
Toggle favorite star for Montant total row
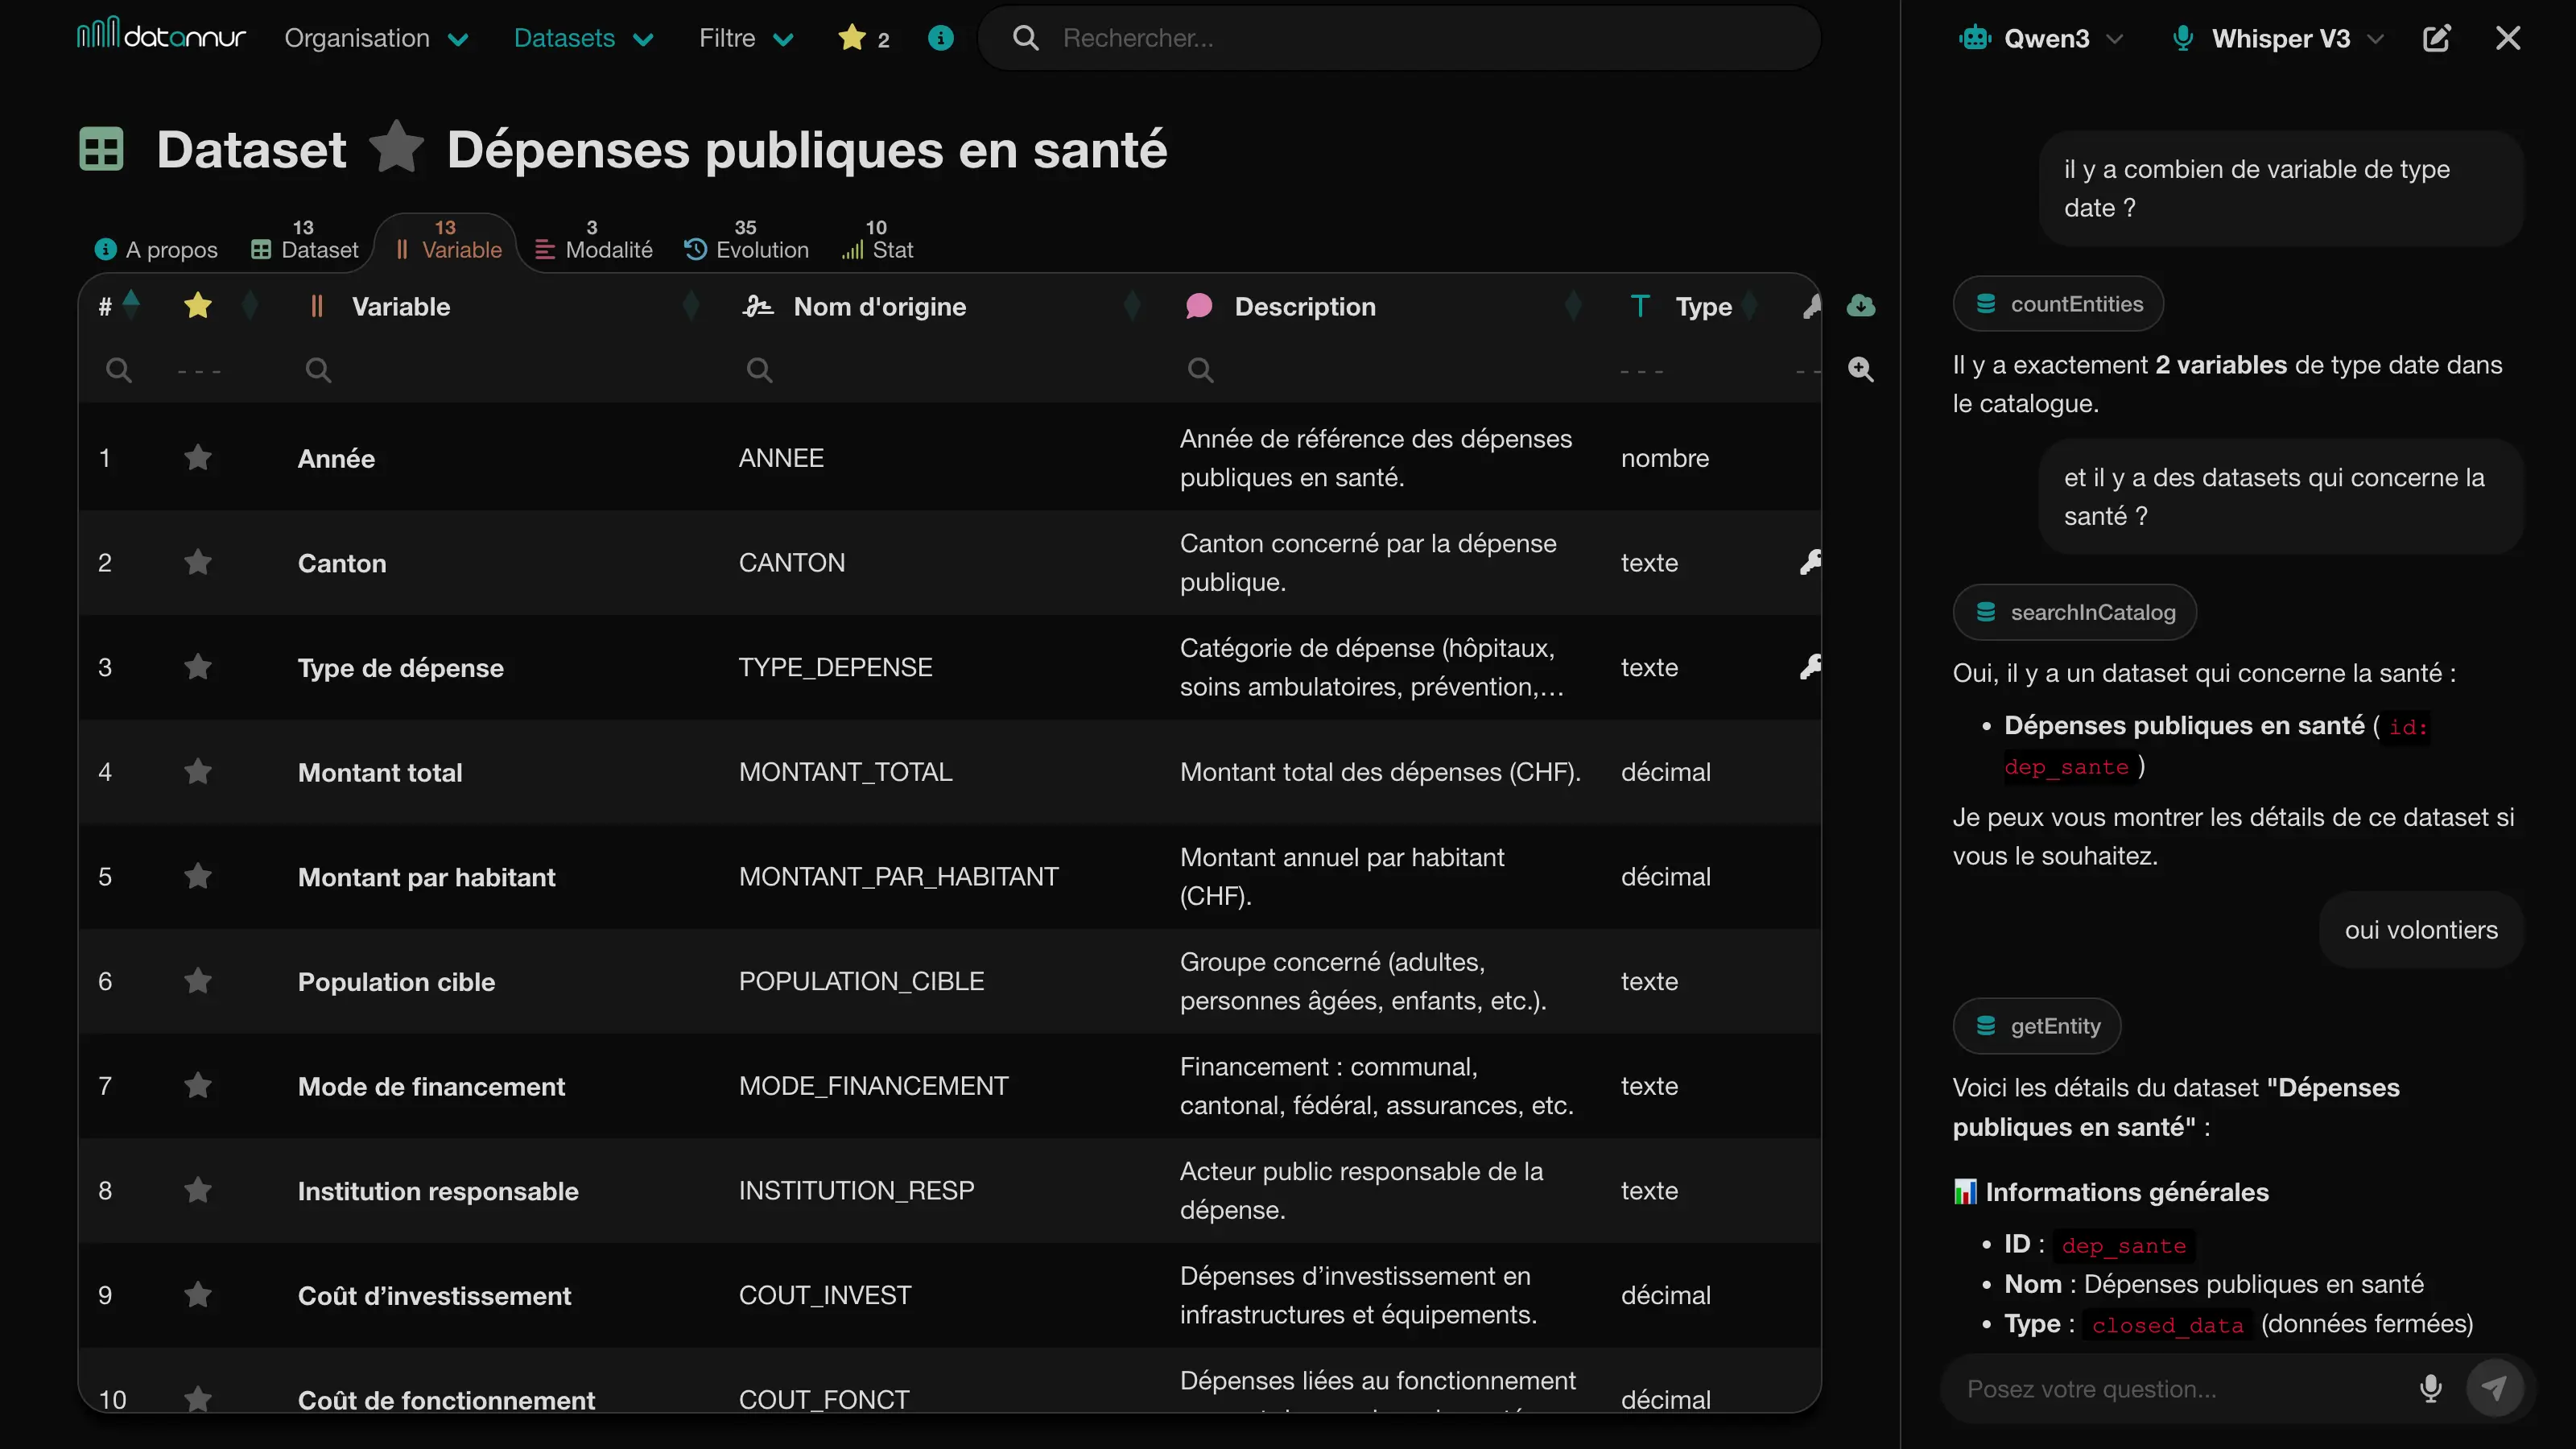(x=198, y=772)
